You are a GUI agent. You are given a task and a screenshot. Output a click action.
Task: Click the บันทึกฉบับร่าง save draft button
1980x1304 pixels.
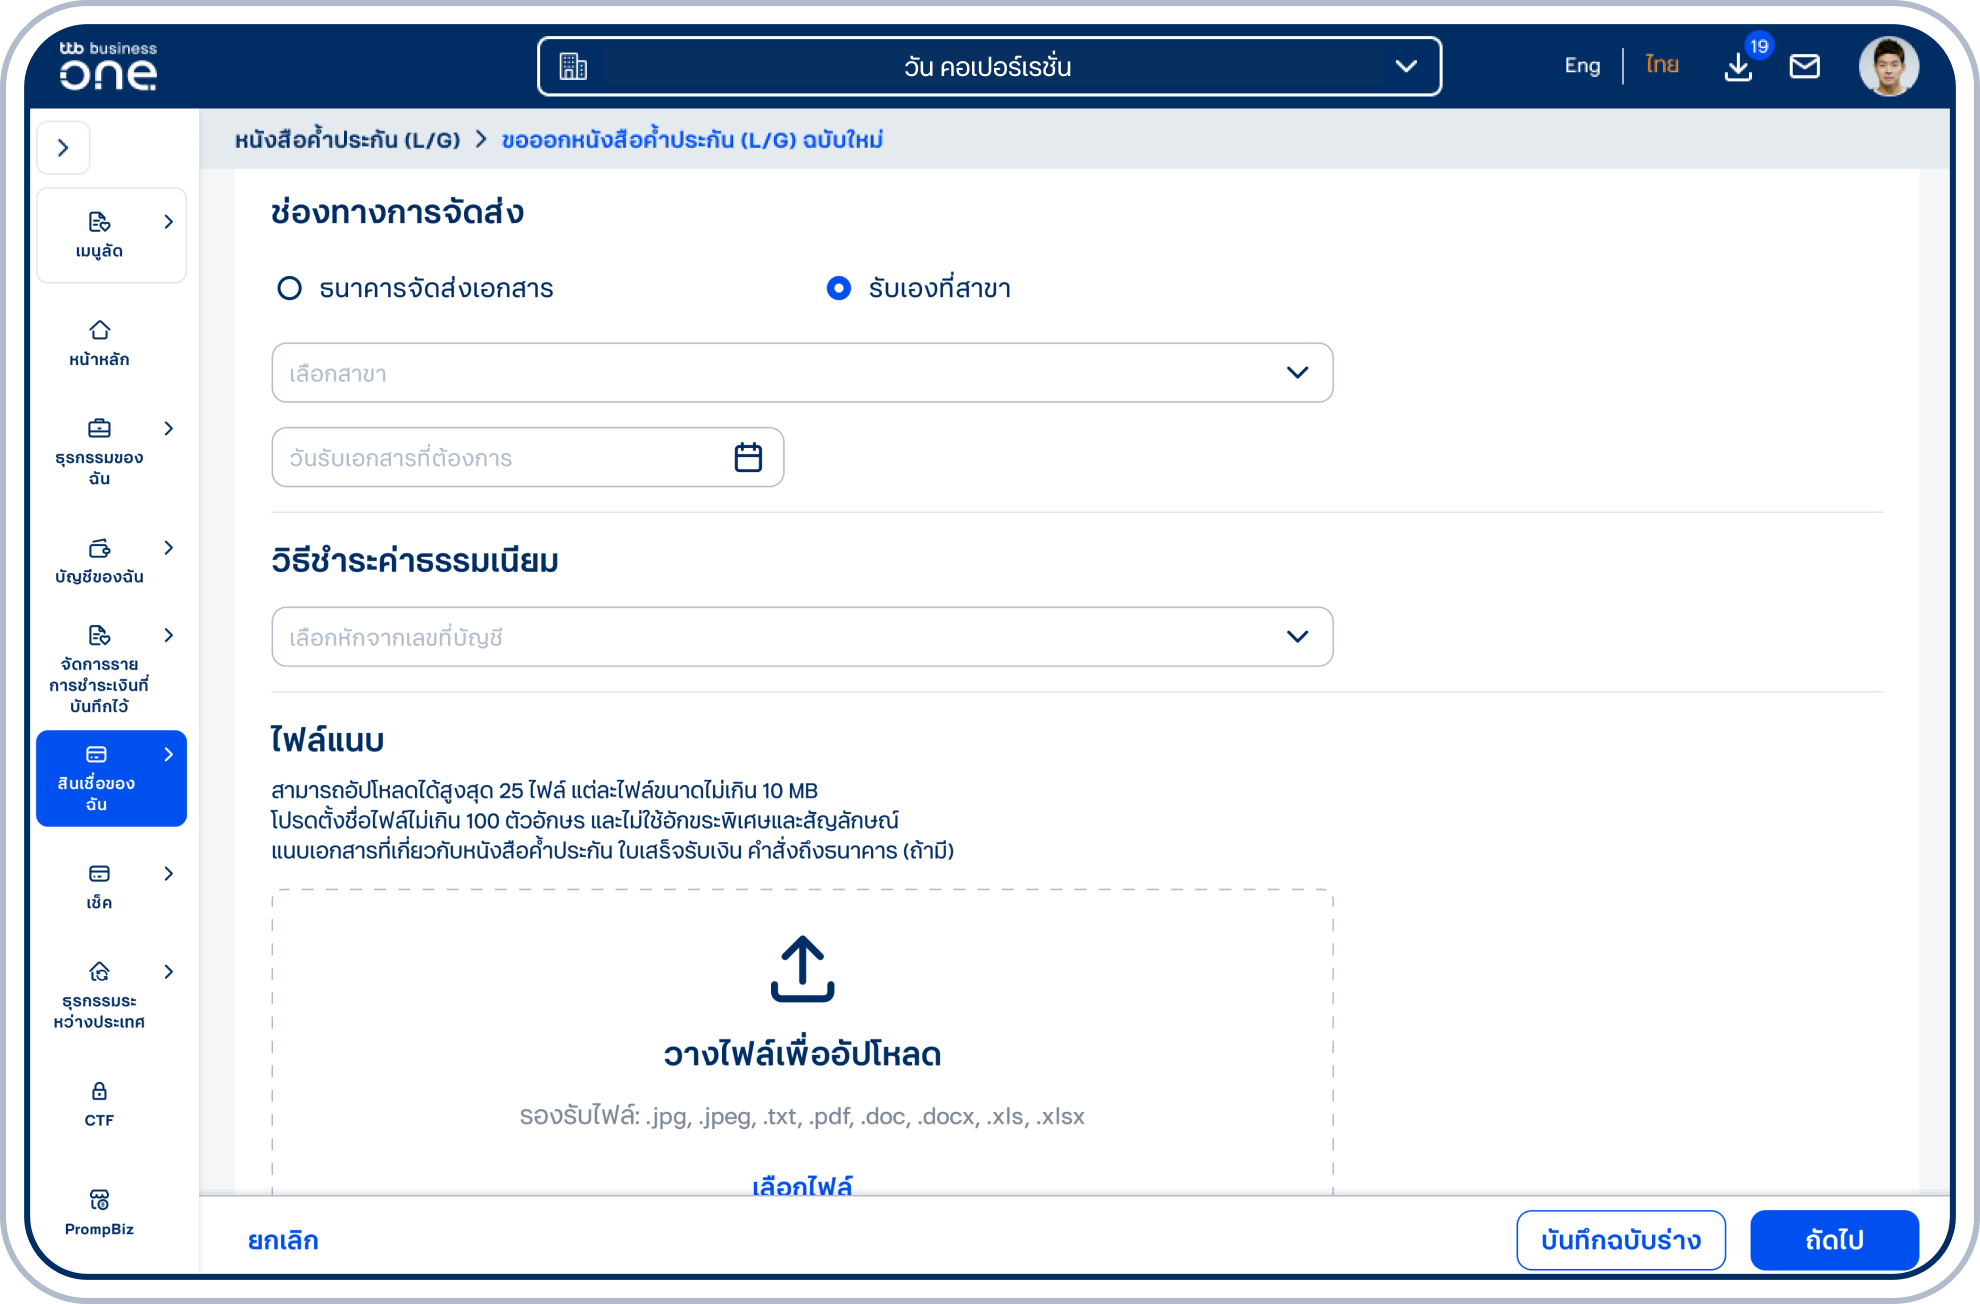click(1620, 1240)
